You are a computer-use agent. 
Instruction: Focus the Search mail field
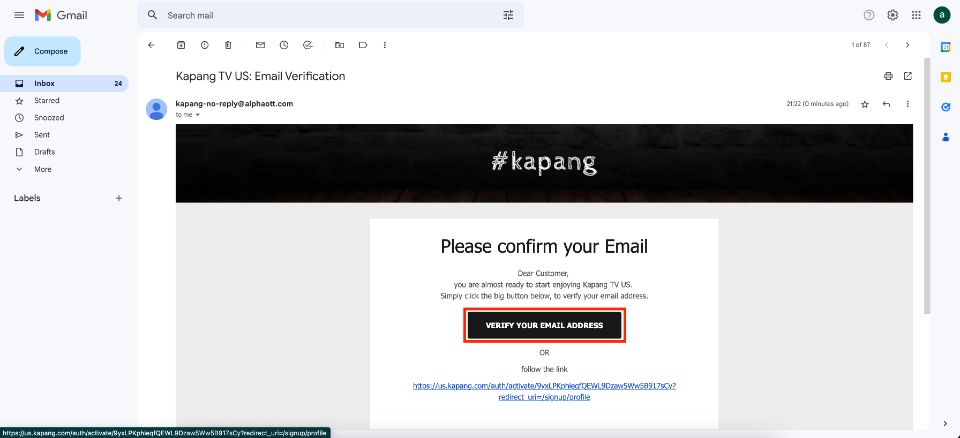pos(331,15)
